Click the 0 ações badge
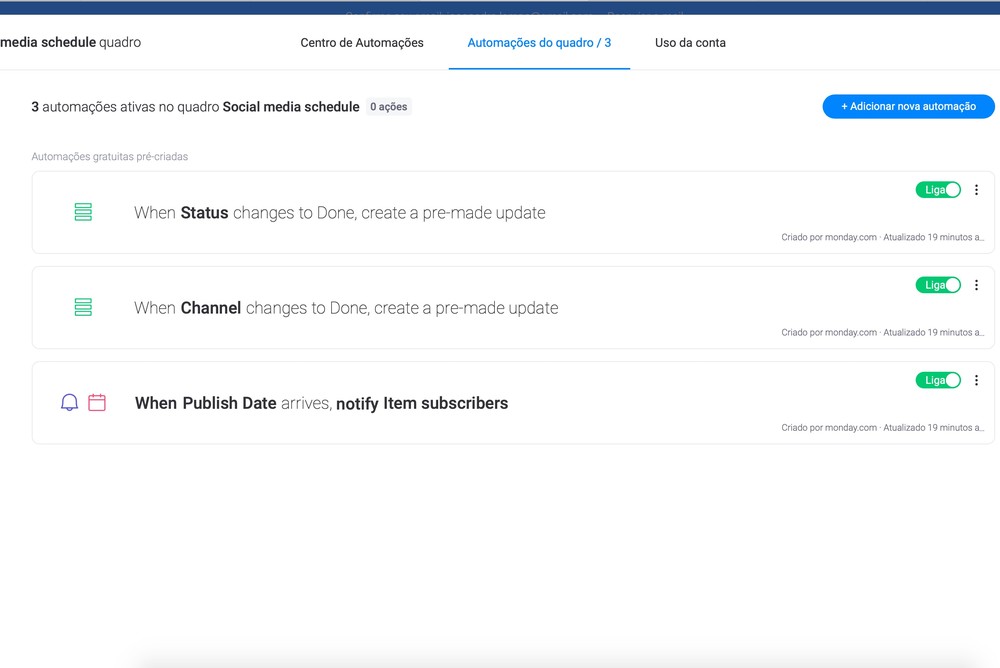This screenshot has width=1000, height=668. pos(389,107)
